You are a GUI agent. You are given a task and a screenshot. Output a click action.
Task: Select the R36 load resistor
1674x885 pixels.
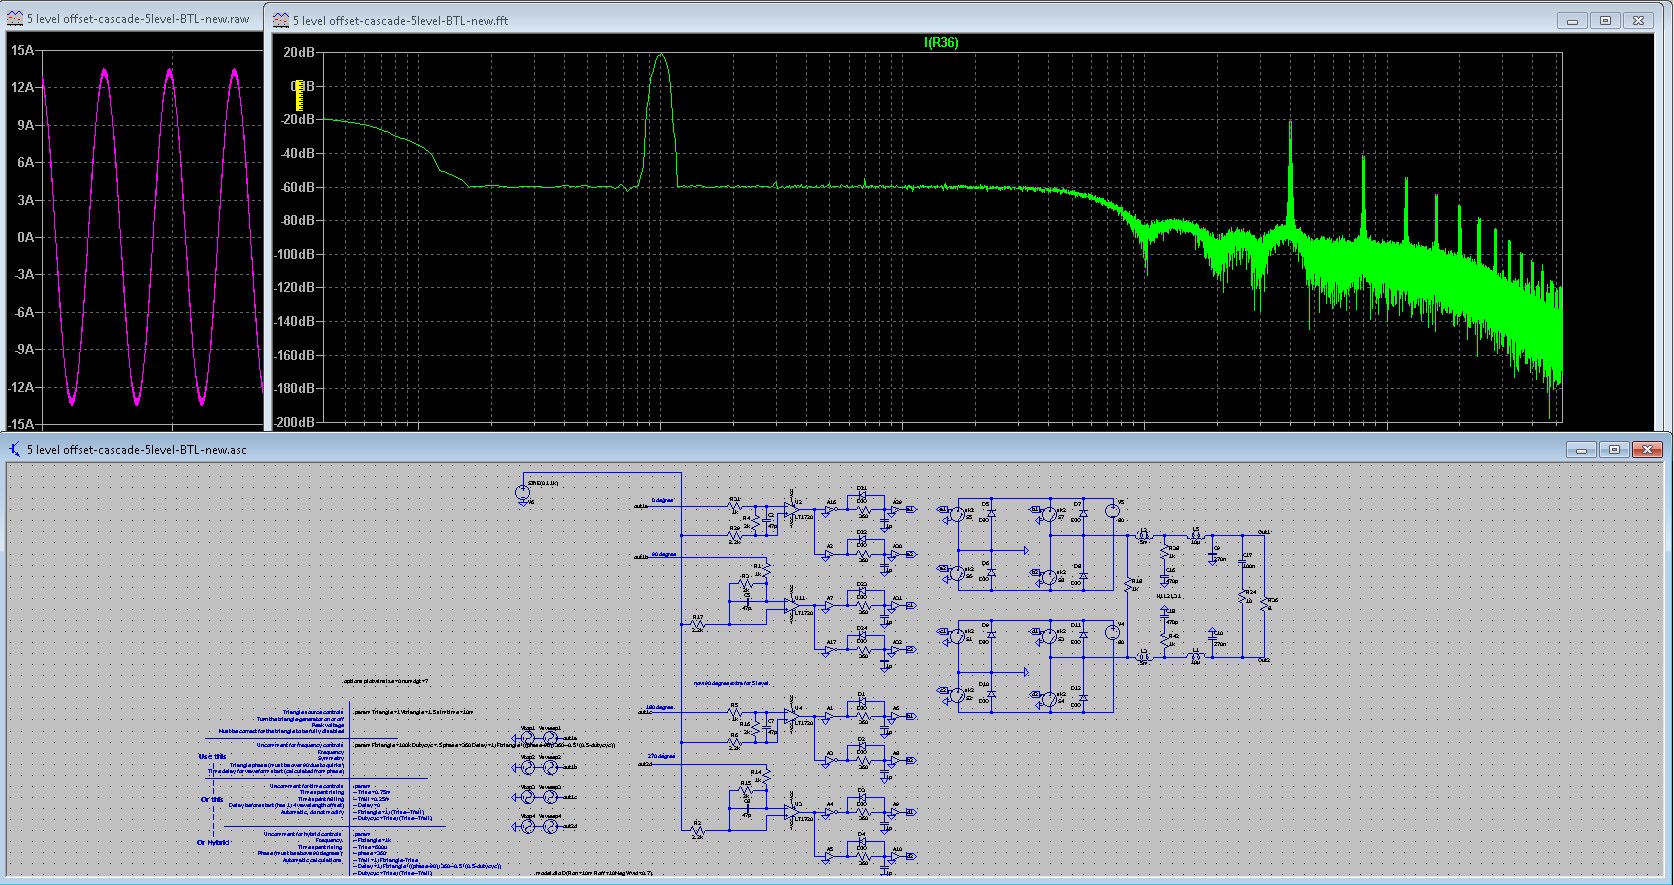(x=1263, y=604)
